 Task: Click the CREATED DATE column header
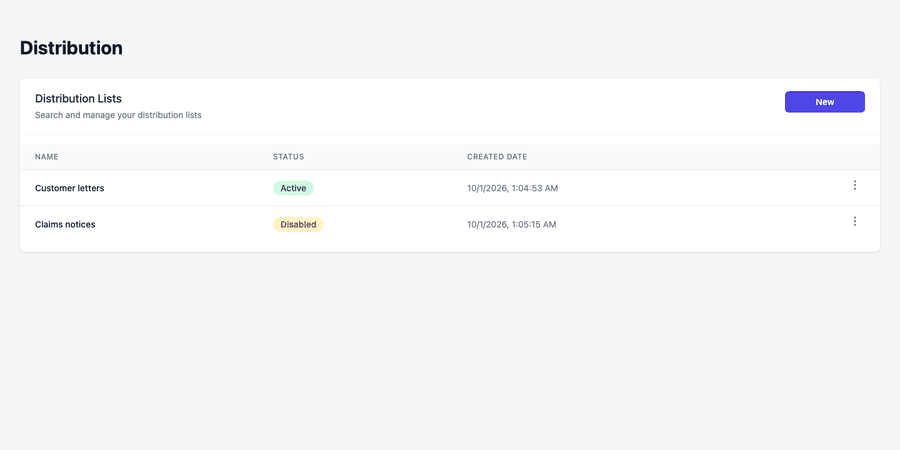pos(497,157)
